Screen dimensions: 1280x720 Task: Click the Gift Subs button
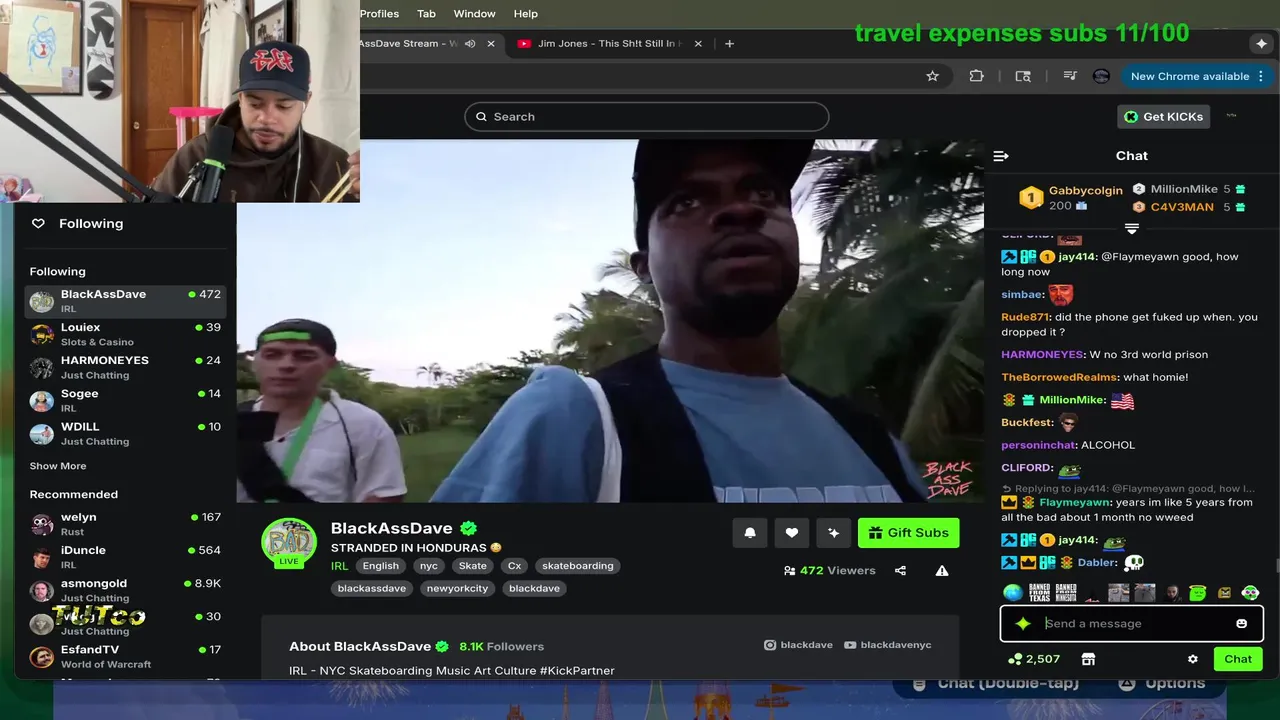908,533
